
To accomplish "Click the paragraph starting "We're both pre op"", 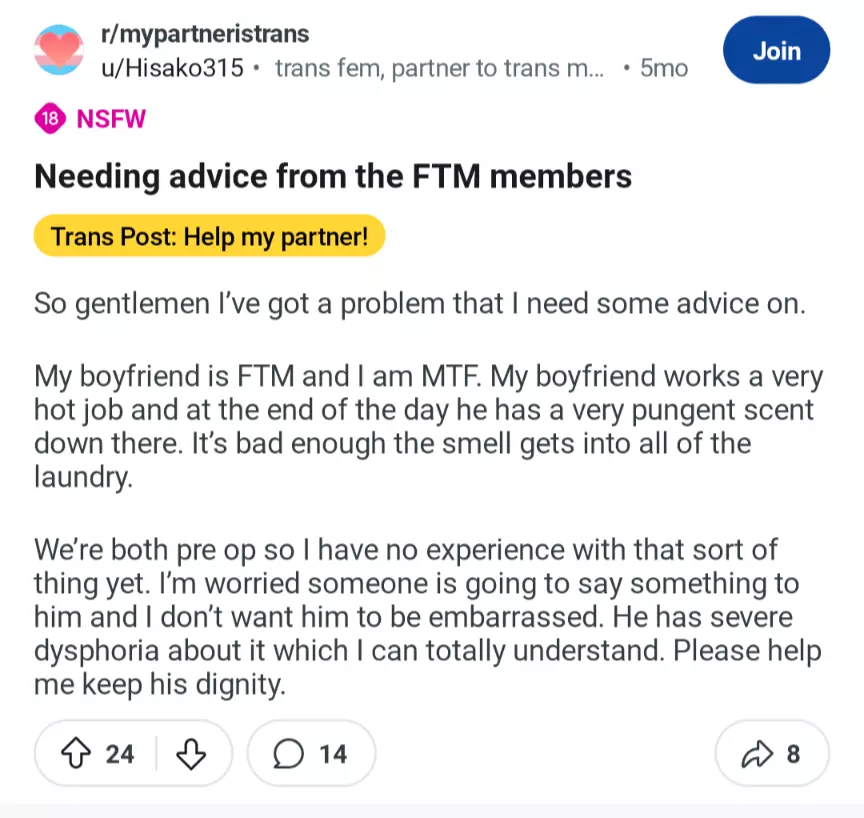I will [428, 618].
